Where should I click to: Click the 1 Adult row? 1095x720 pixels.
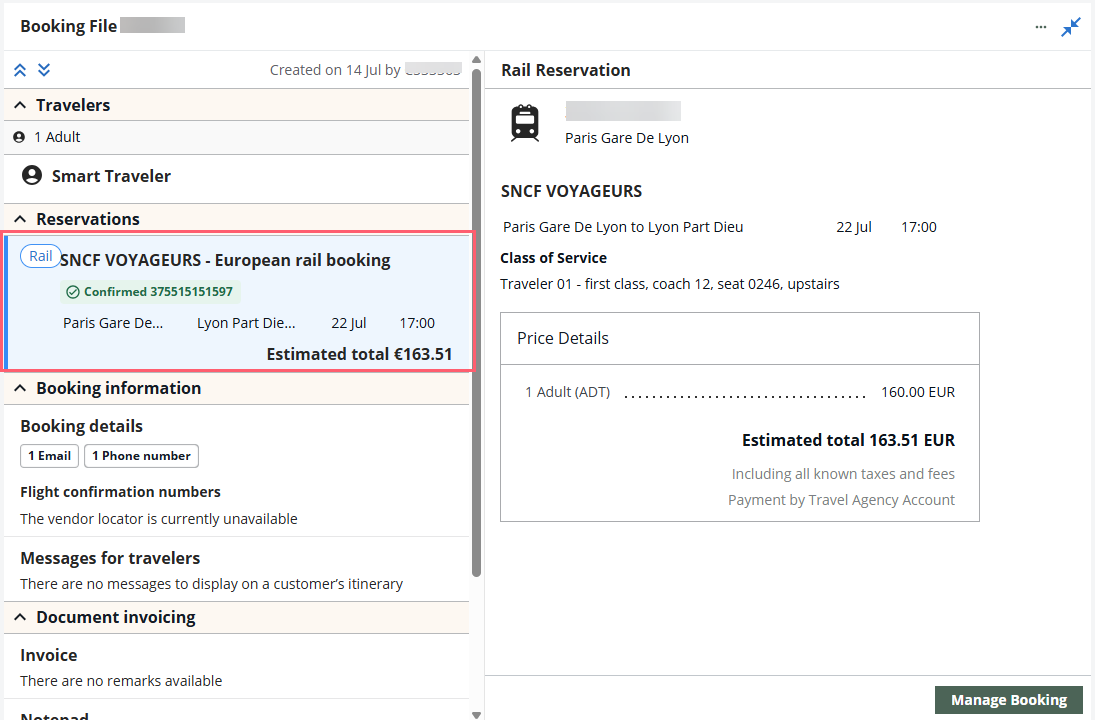(237, 138)
